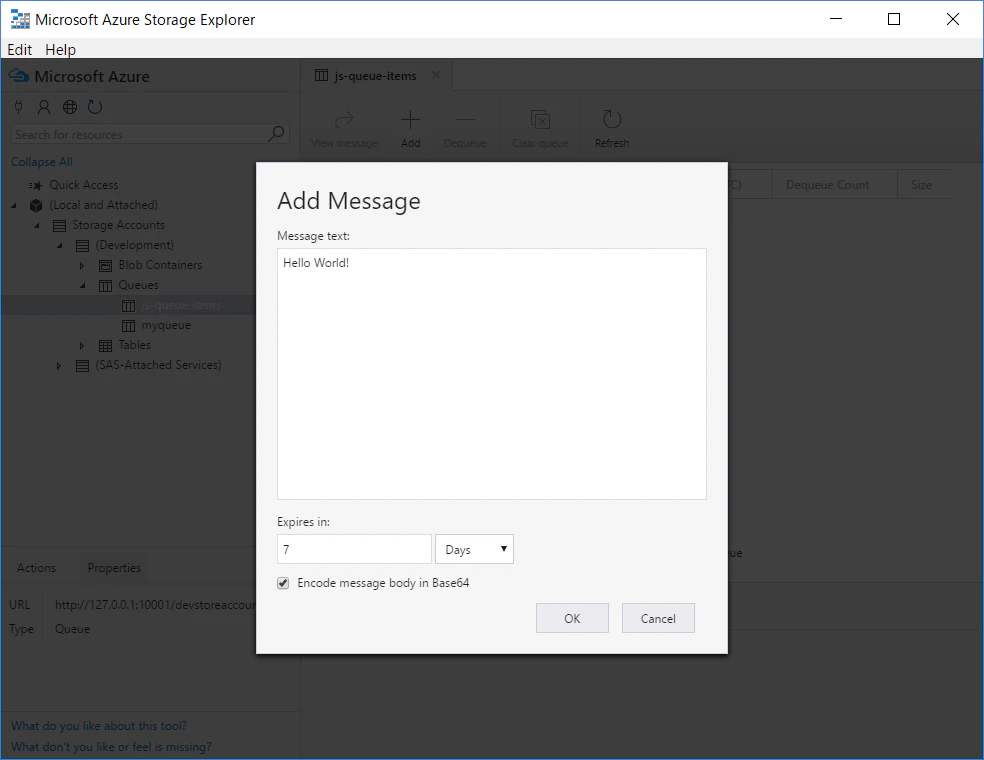Click the View message toolbar icon
Screen dimensions: 984x760
[x=345, y=120]
